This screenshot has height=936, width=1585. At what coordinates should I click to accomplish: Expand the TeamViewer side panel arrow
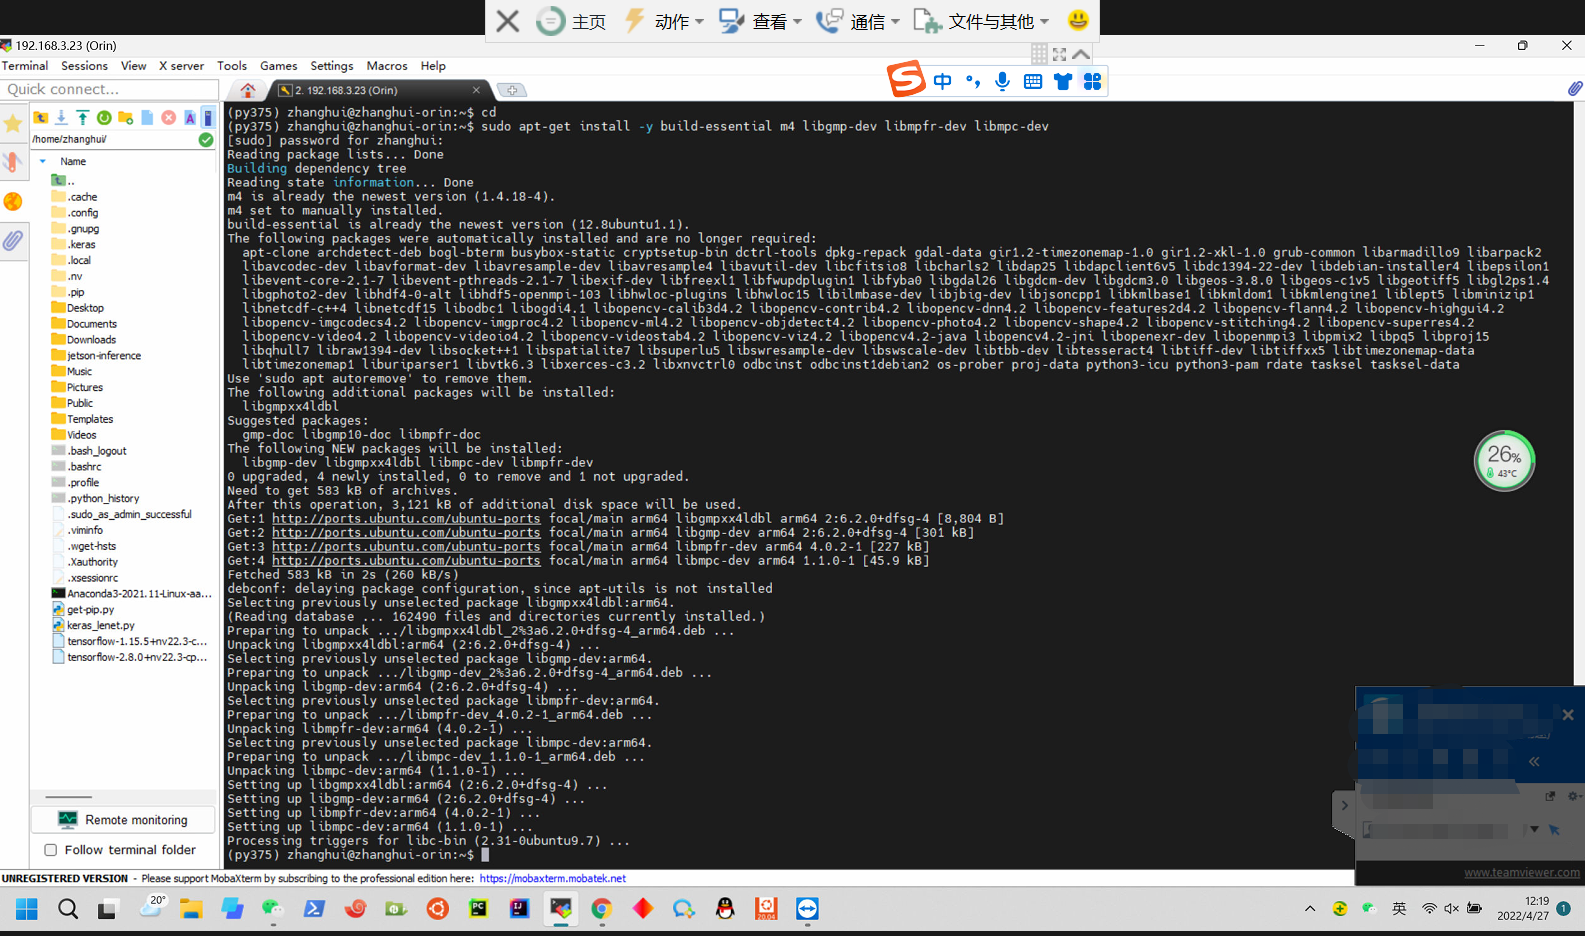click(1344, 805)
